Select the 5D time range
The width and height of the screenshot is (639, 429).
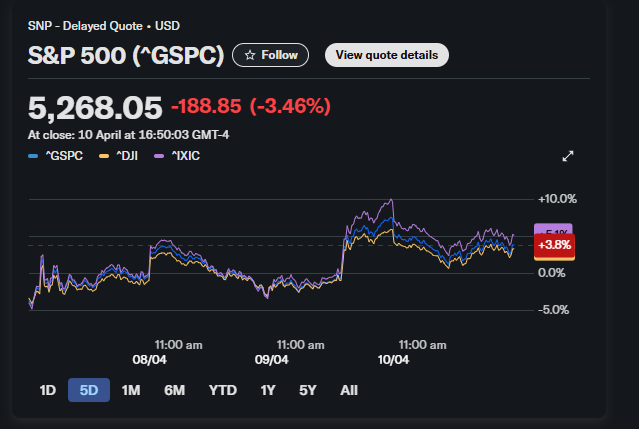pyautogui.click(x=88, y=390)
